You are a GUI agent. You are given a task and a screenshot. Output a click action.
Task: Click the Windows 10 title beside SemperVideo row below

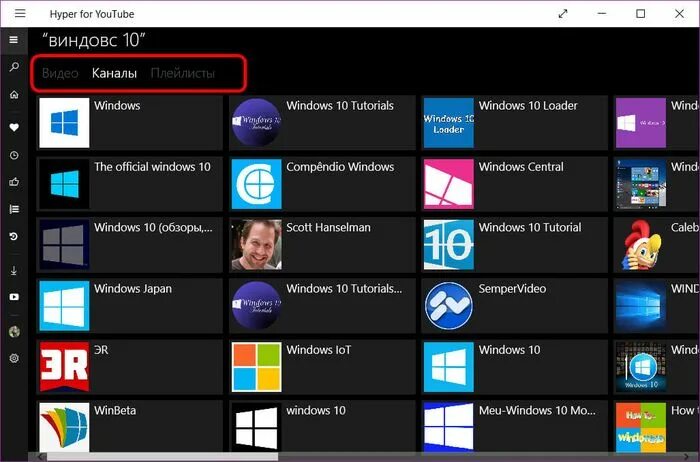[x=509, y=350]
